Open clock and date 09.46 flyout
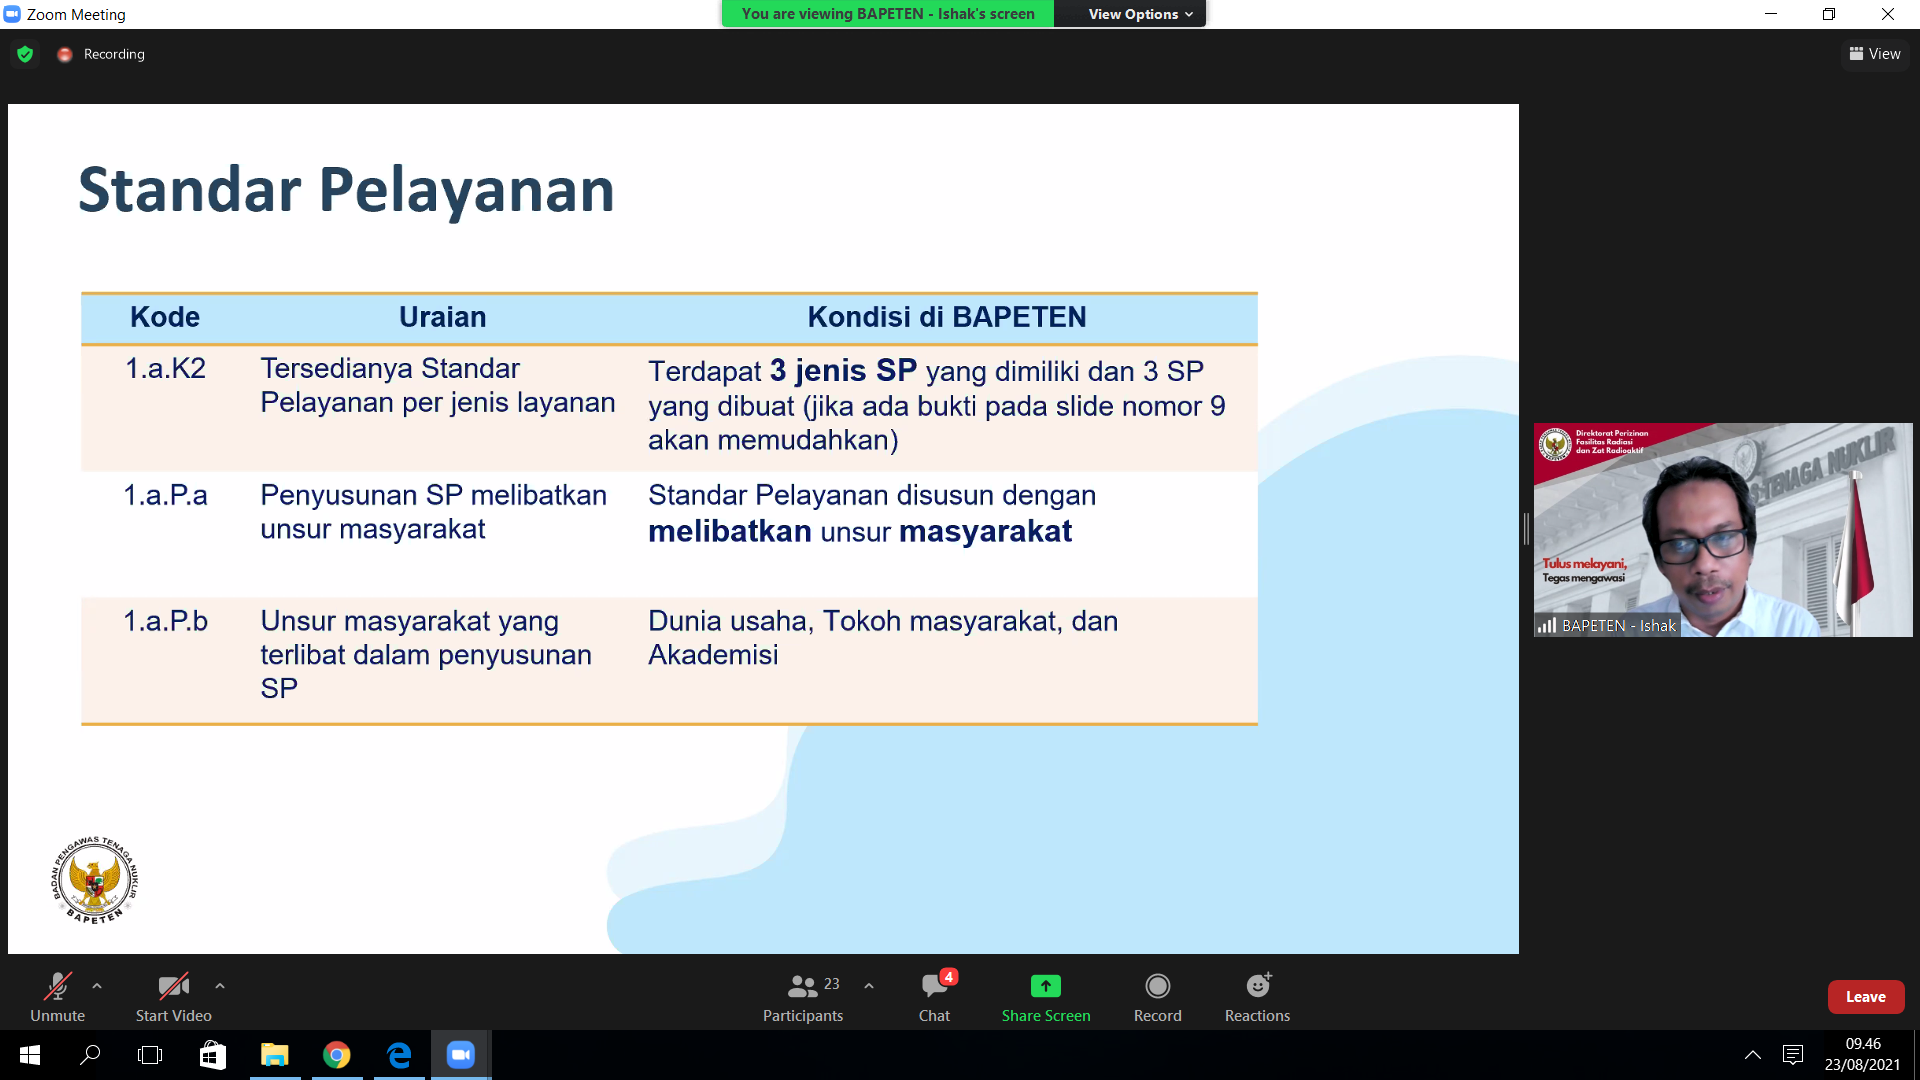The height and width of the screenshot is (1080, 1920). 1862,1055
